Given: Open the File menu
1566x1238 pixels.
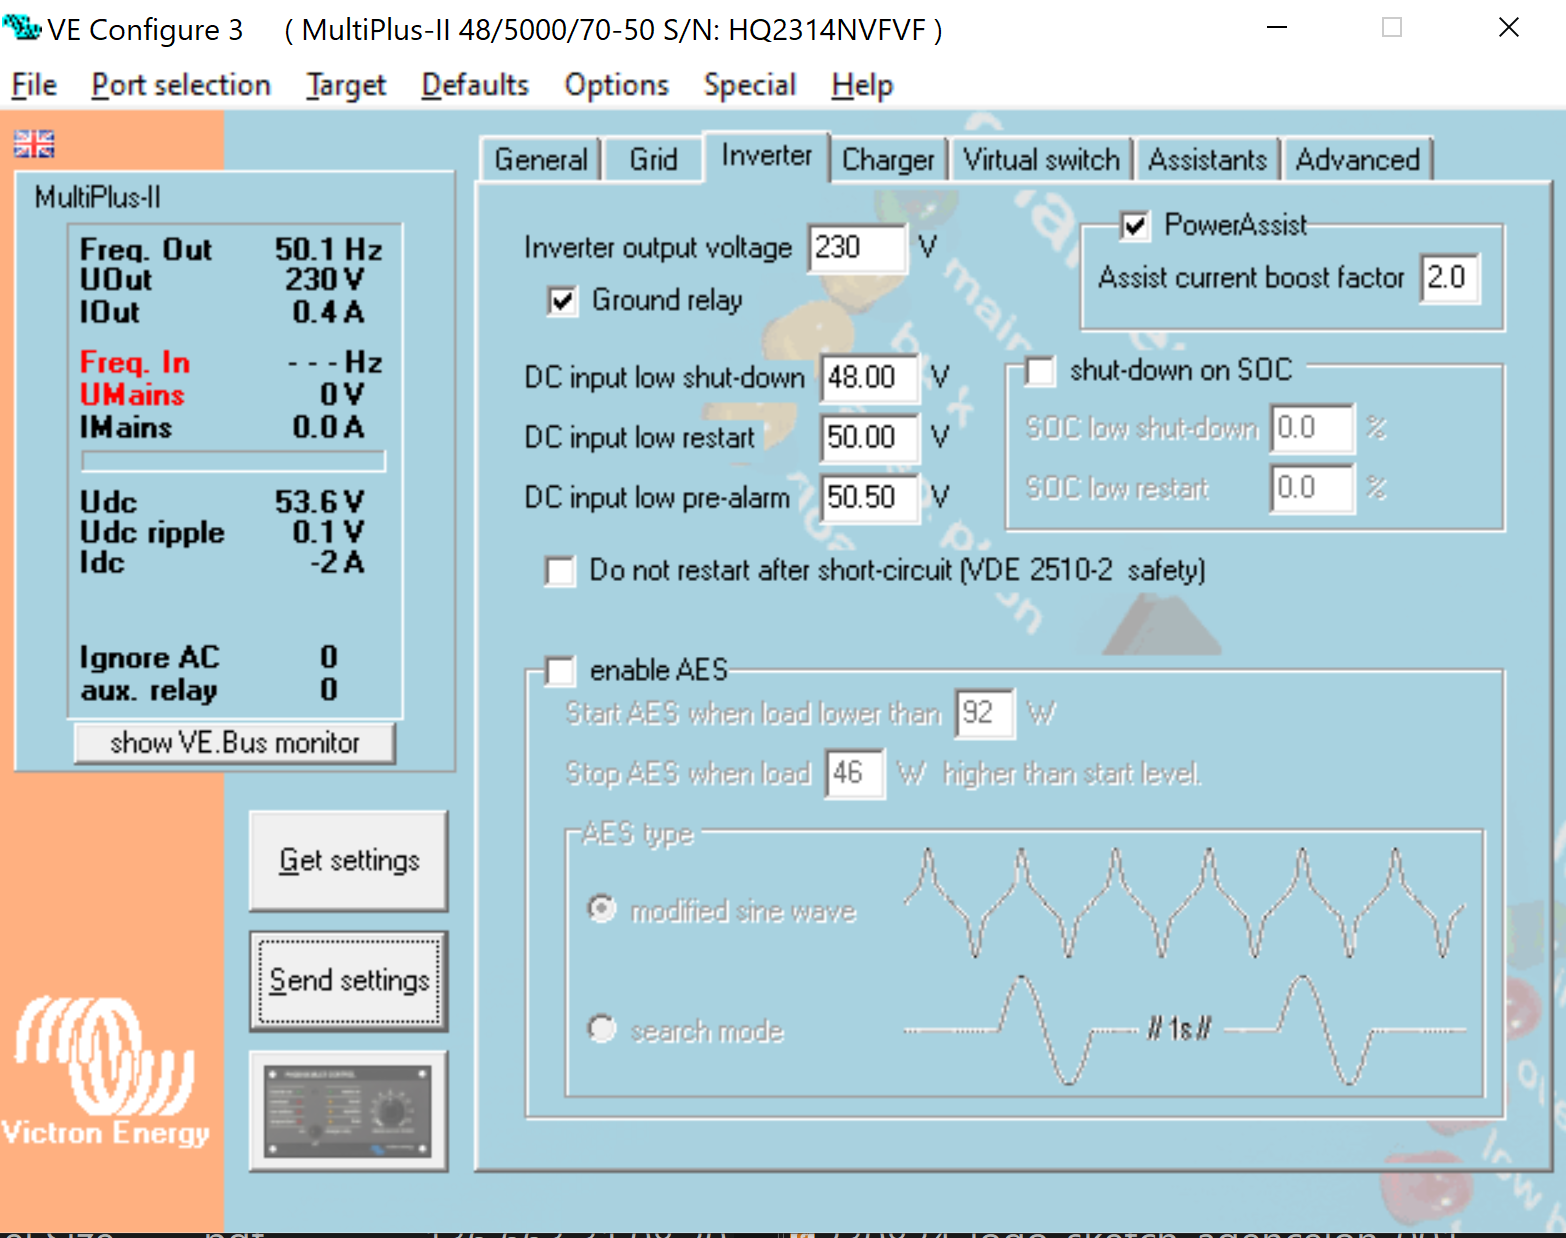Looking at the screenshot, I should [x=34, y=85].
